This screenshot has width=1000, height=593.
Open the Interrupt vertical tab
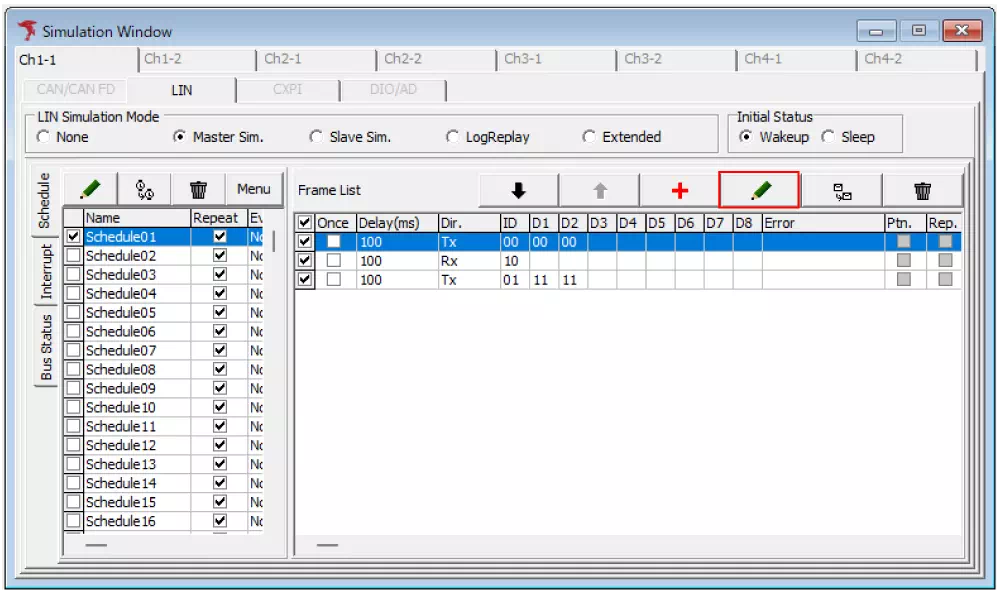click(x=46, y=270)
